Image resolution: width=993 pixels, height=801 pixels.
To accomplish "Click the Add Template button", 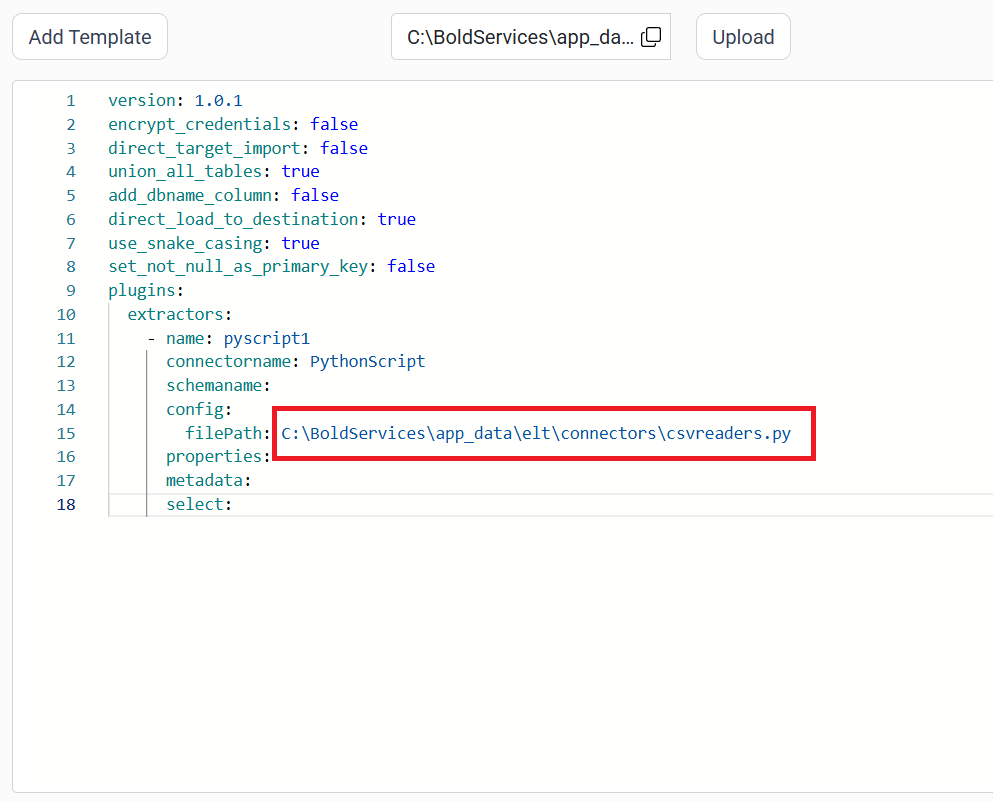I will [x=89, y=36].
